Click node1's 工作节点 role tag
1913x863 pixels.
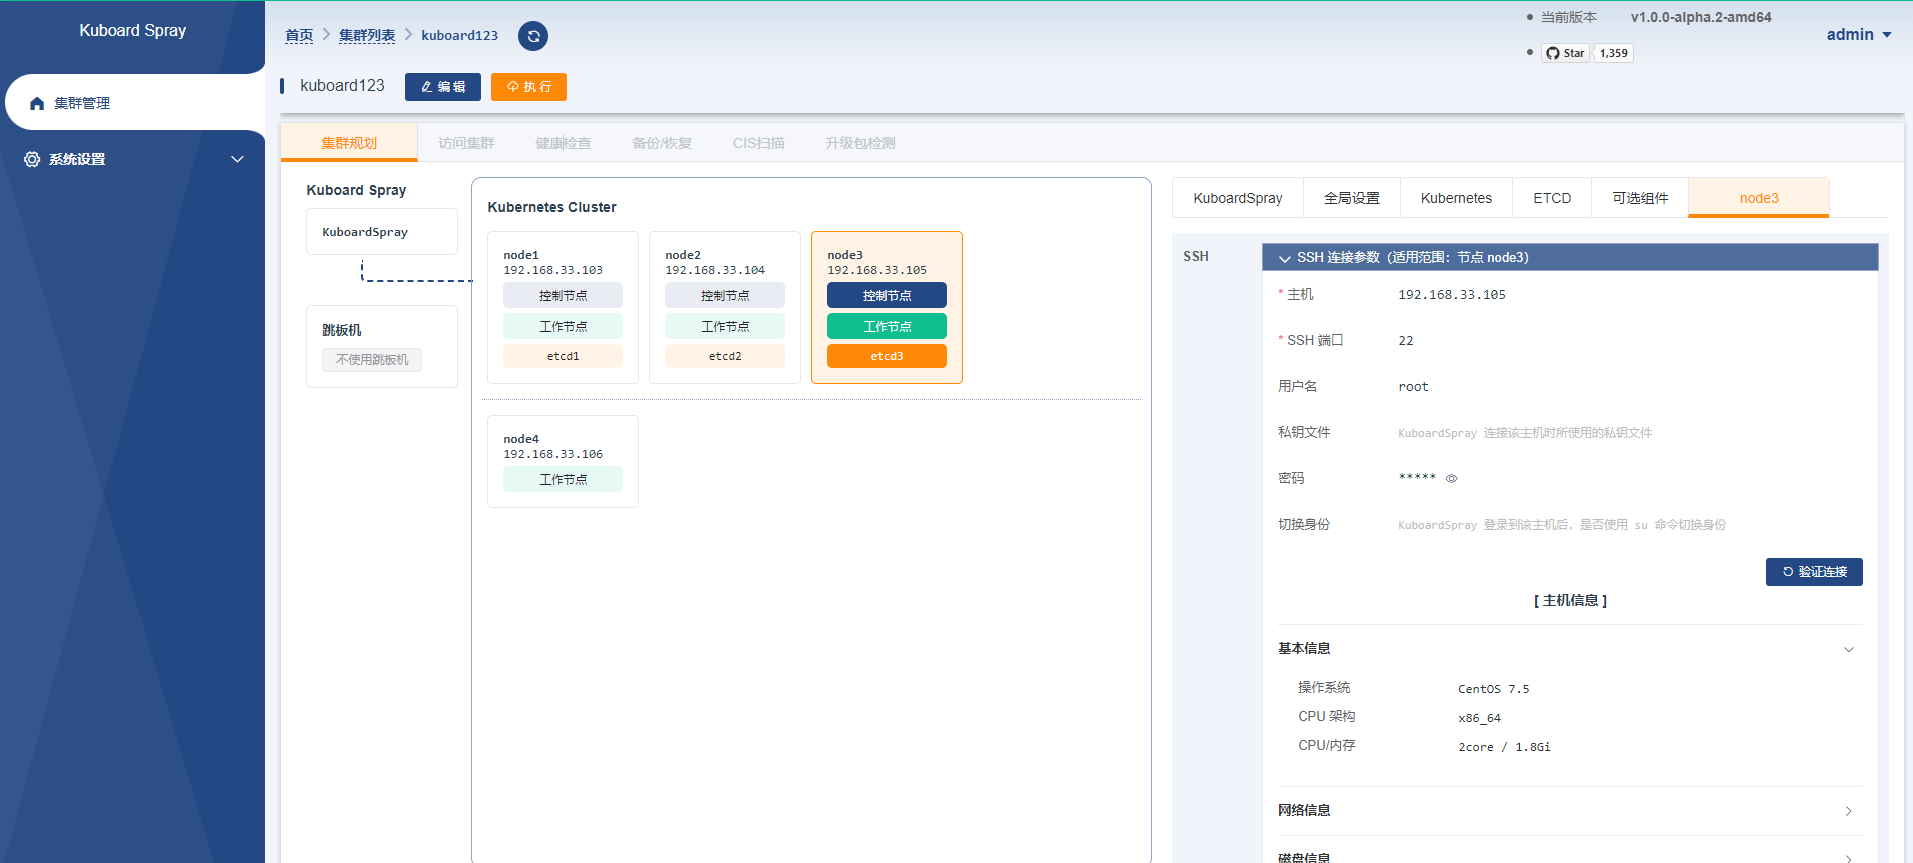(x=563, y=326)
